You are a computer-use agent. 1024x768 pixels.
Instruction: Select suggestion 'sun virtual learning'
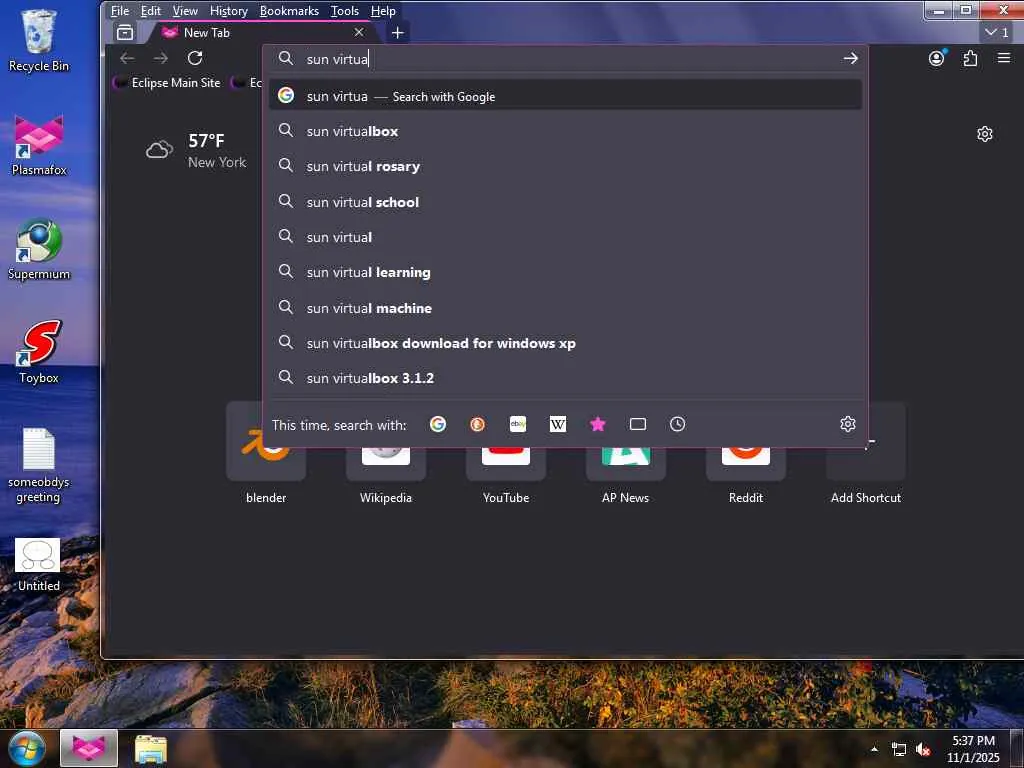[565, 272]
